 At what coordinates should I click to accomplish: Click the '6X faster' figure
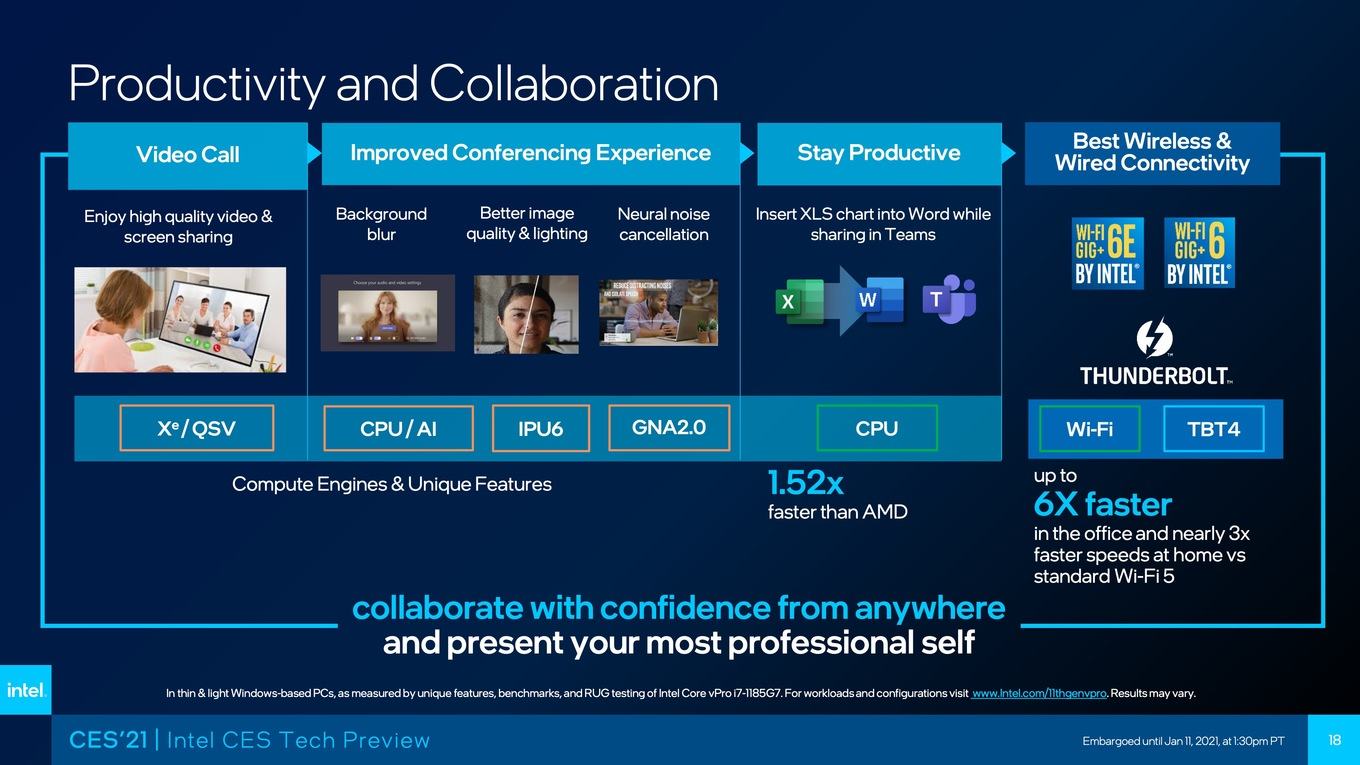point(1103,504)
